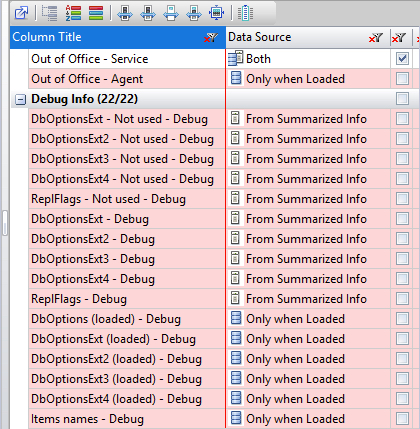Select the grouped tree view icon
Image resolution: width=420 pixels, height=429 pixels.
[49, 13]
